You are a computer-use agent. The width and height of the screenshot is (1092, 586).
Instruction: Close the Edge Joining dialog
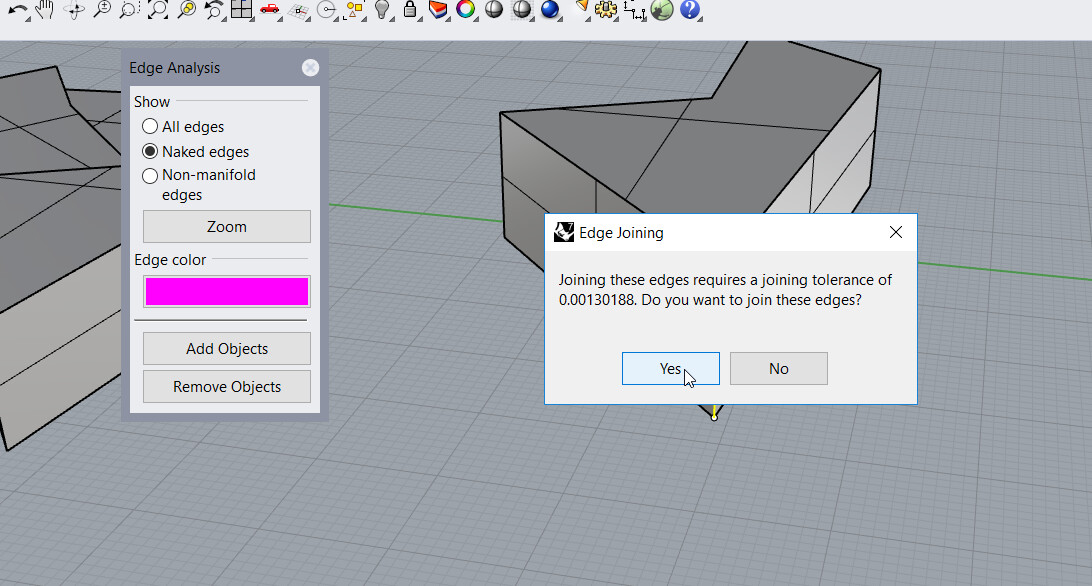896,232
